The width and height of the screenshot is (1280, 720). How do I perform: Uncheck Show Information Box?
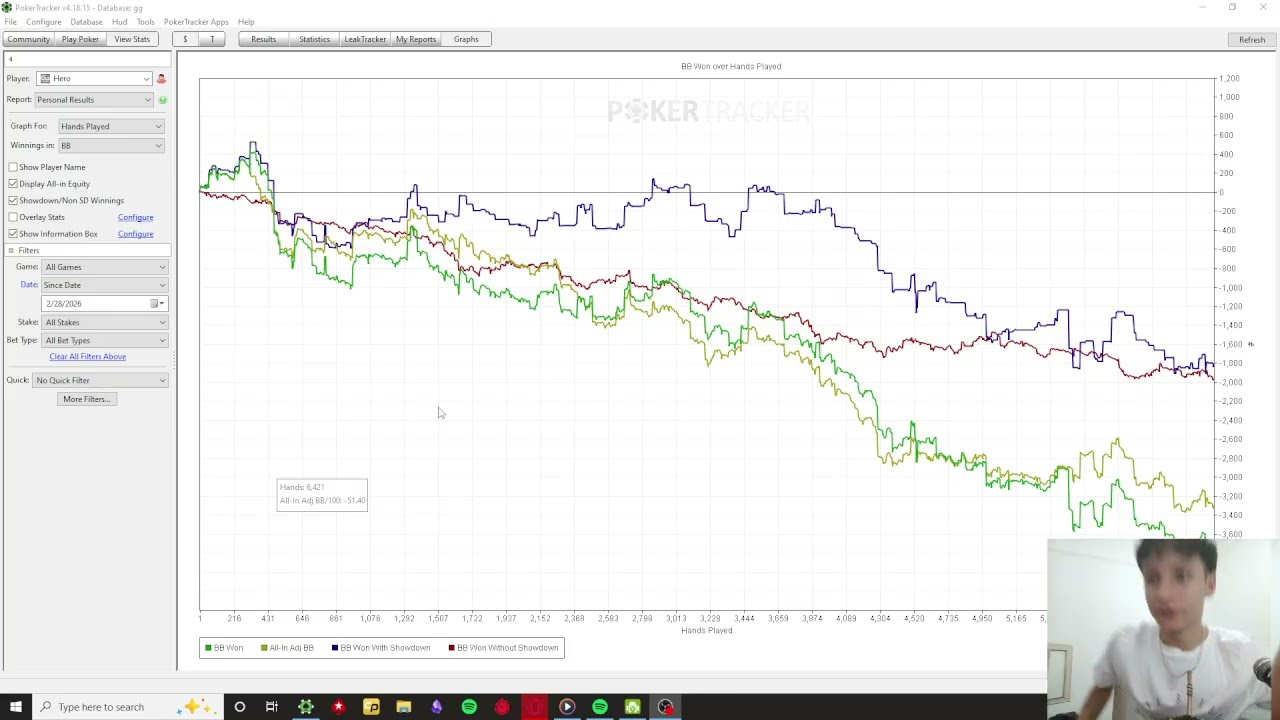pos(13,234)
